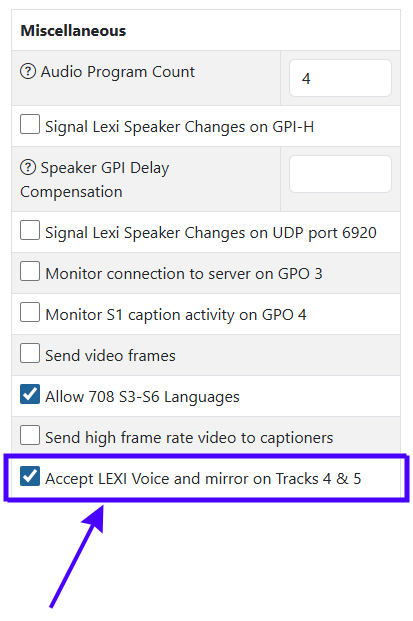Toggle Monitor S1 caption activity on GPO 4 checkbox
This screenshot has width=413, height=621.
30,312
